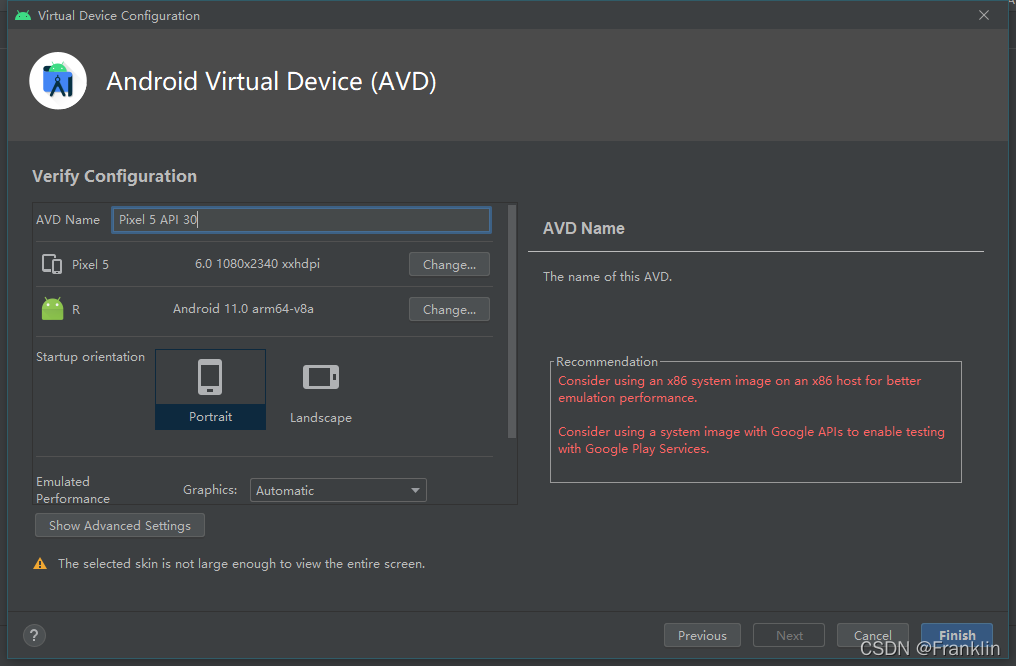Screen dimensions: 1016x666
Task: Close the Virtual Device Configuration dialog
Action: click(984, 15)
